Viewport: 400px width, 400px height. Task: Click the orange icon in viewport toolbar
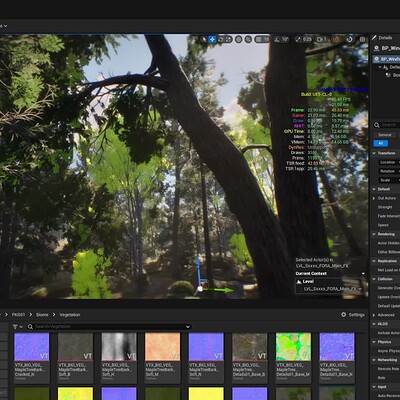pos(336,39)
